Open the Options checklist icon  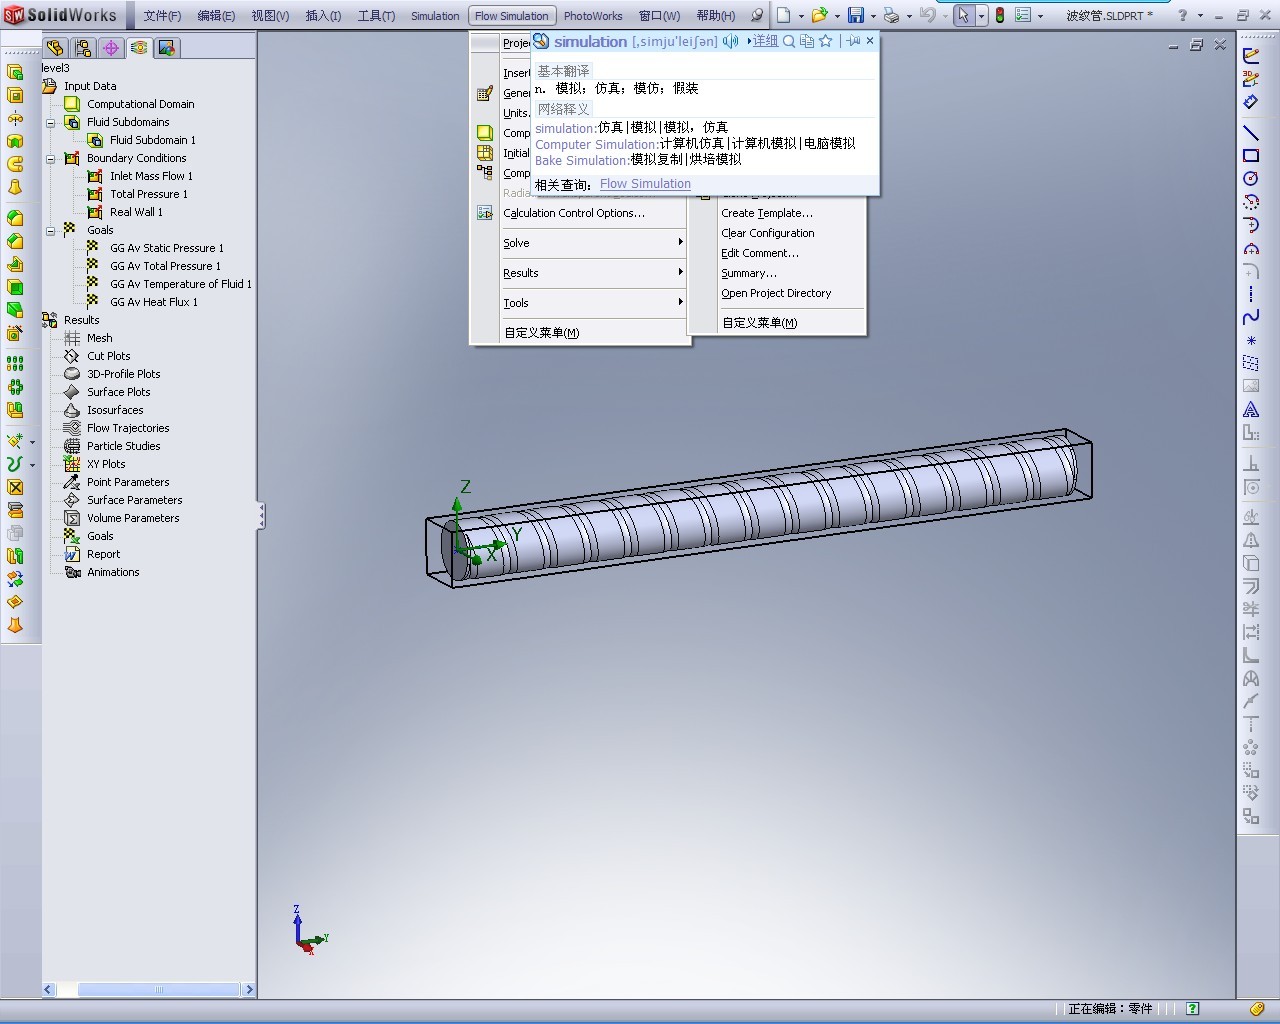click(x=1023, y=15)
